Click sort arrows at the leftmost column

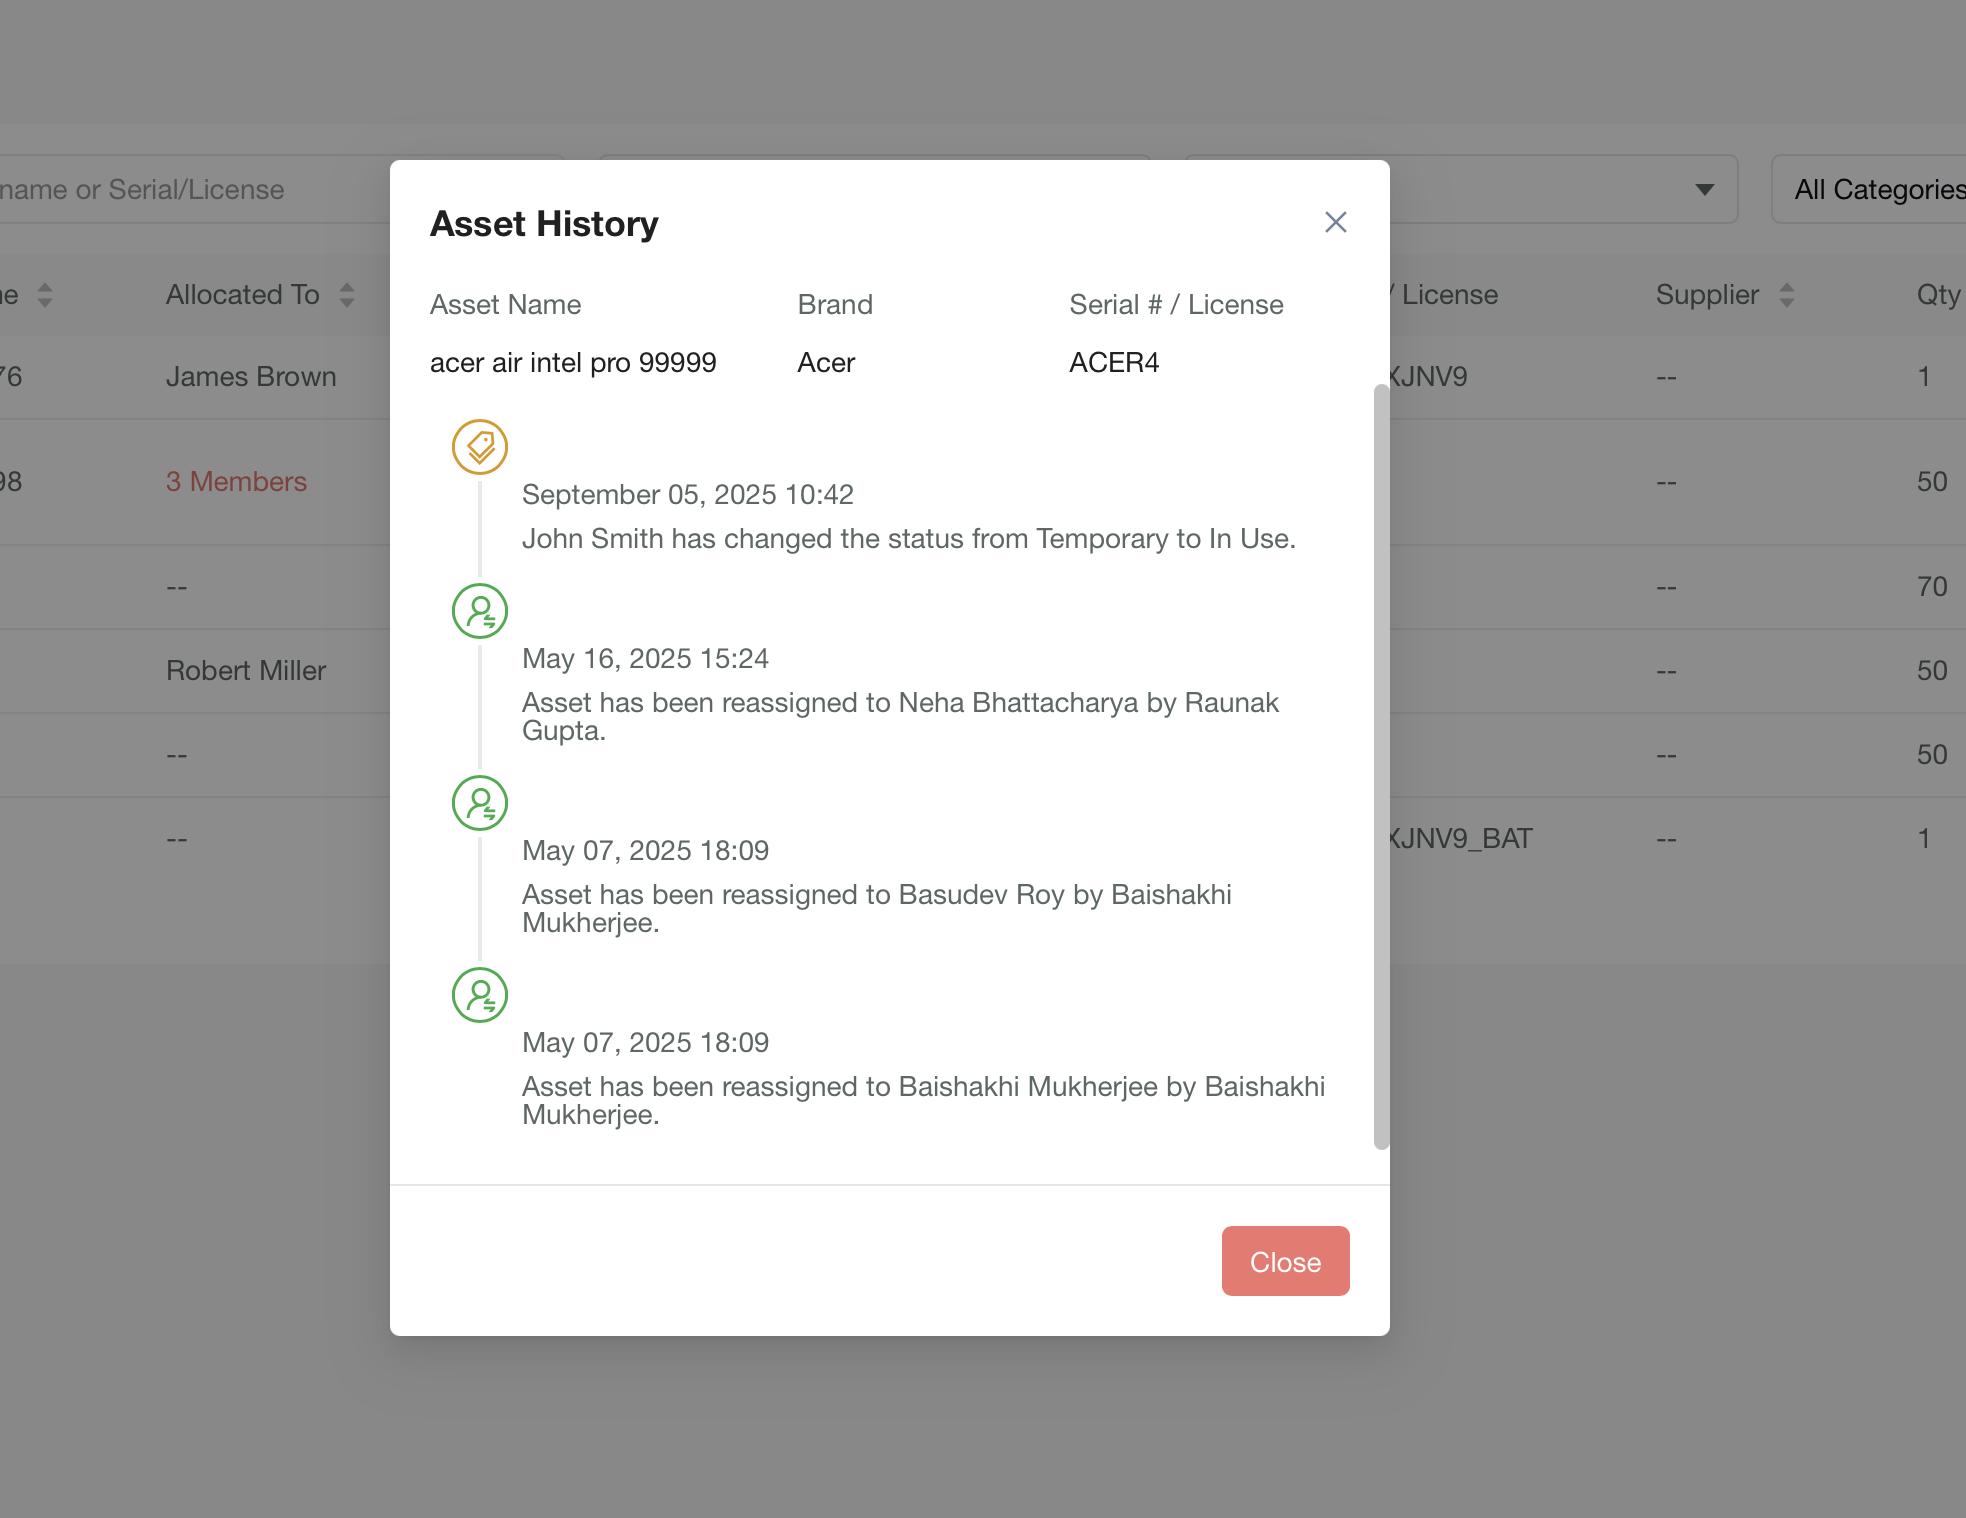tap(45, 295)
